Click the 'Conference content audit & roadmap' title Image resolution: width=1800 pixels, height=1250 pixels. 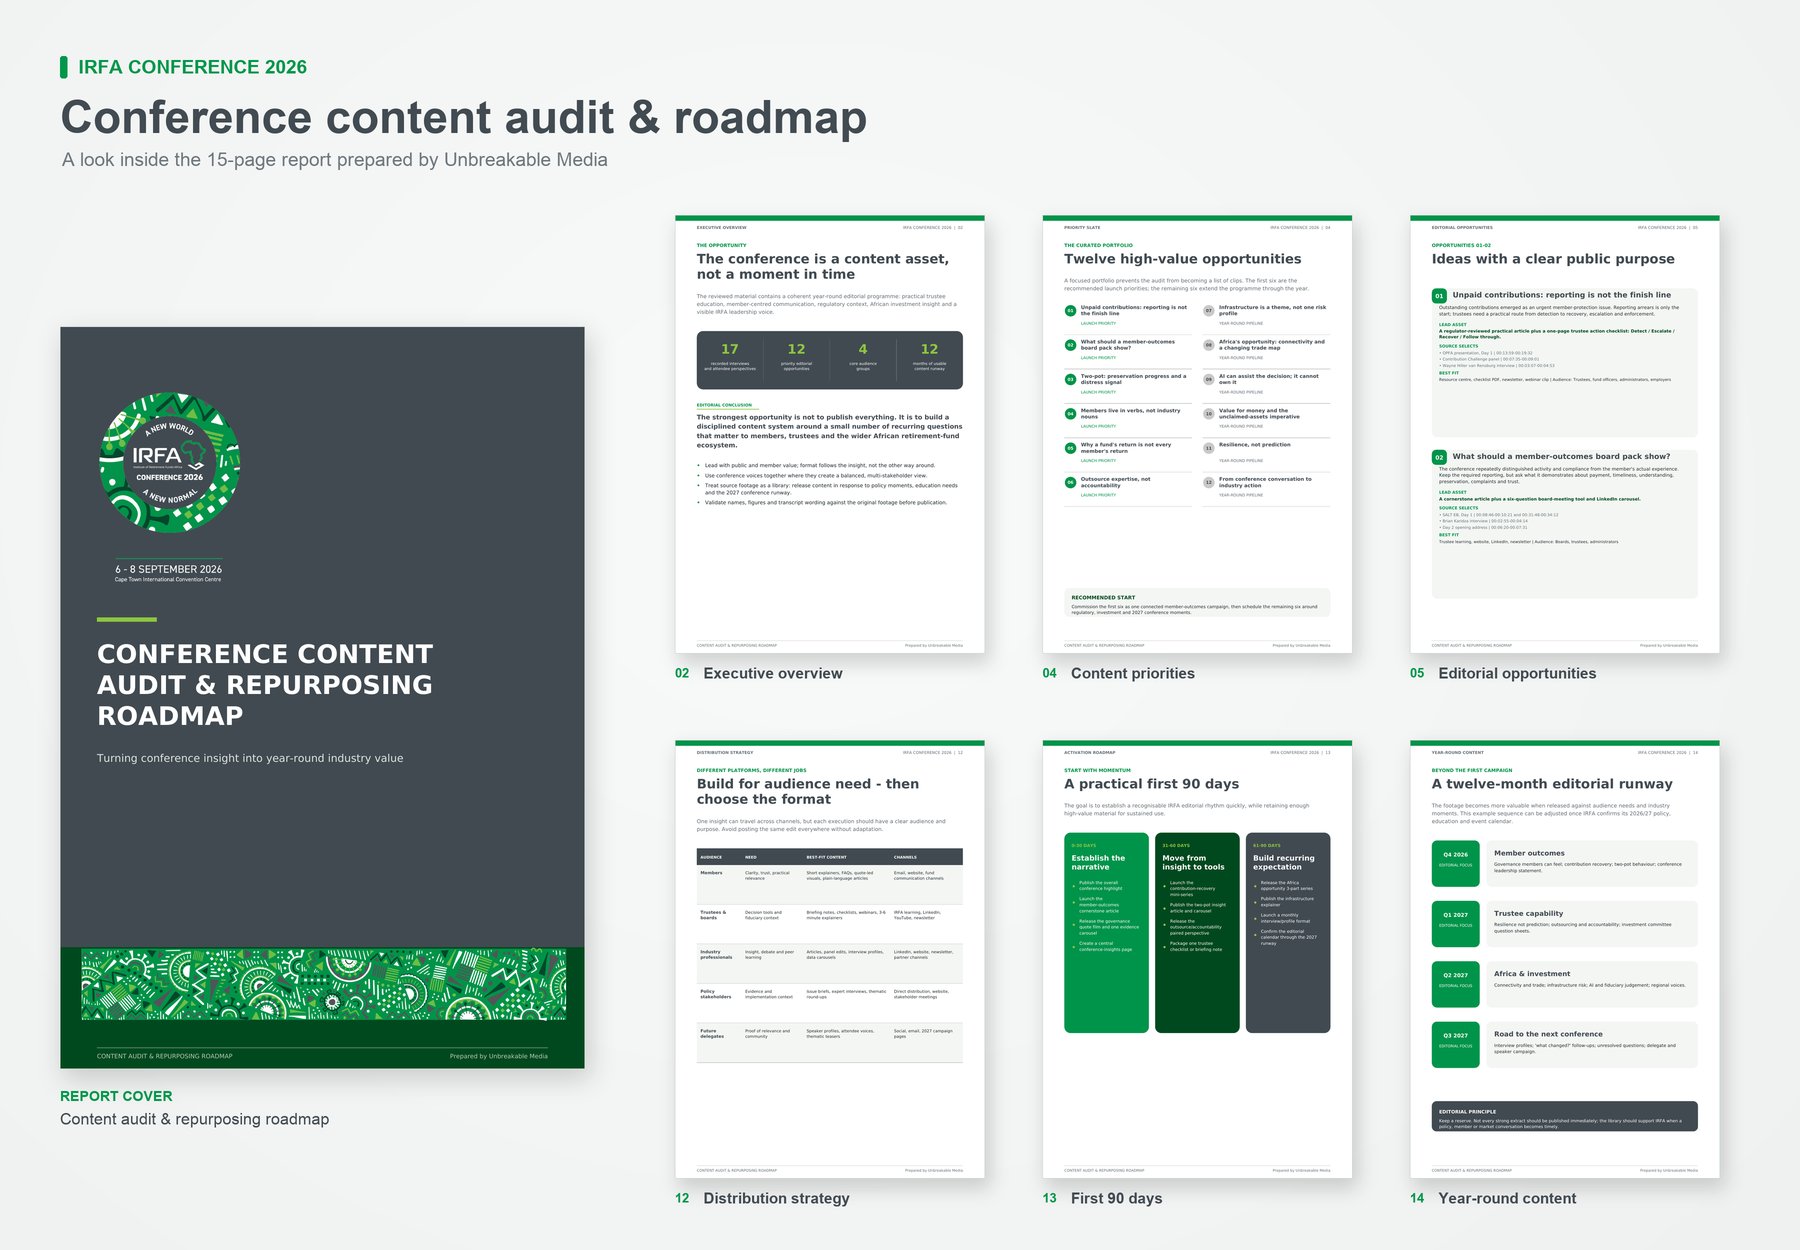point(464,118)
